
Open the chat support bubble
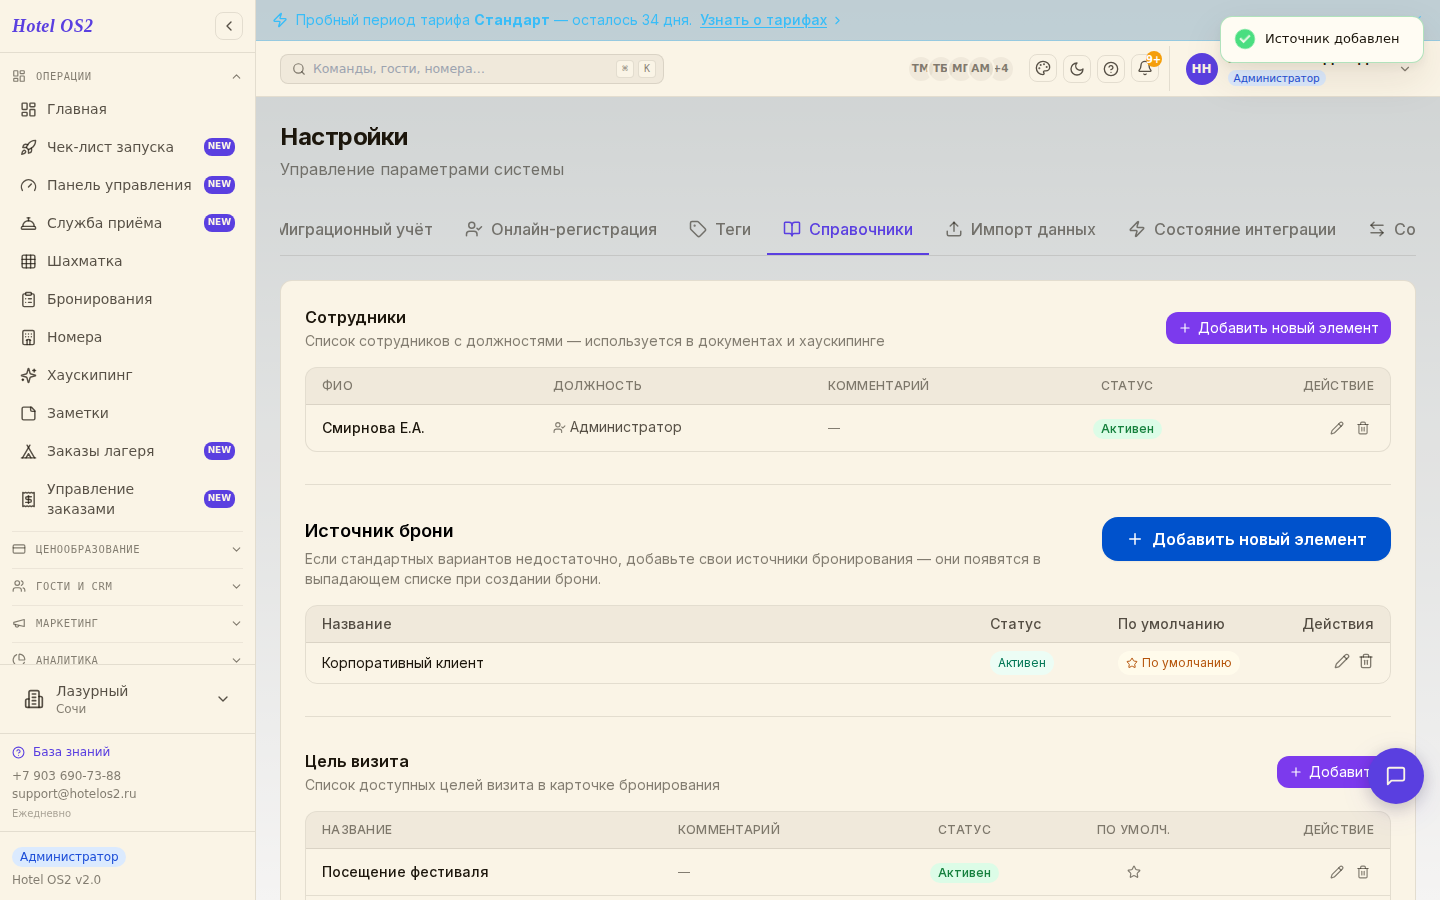tap(1396, 776)
